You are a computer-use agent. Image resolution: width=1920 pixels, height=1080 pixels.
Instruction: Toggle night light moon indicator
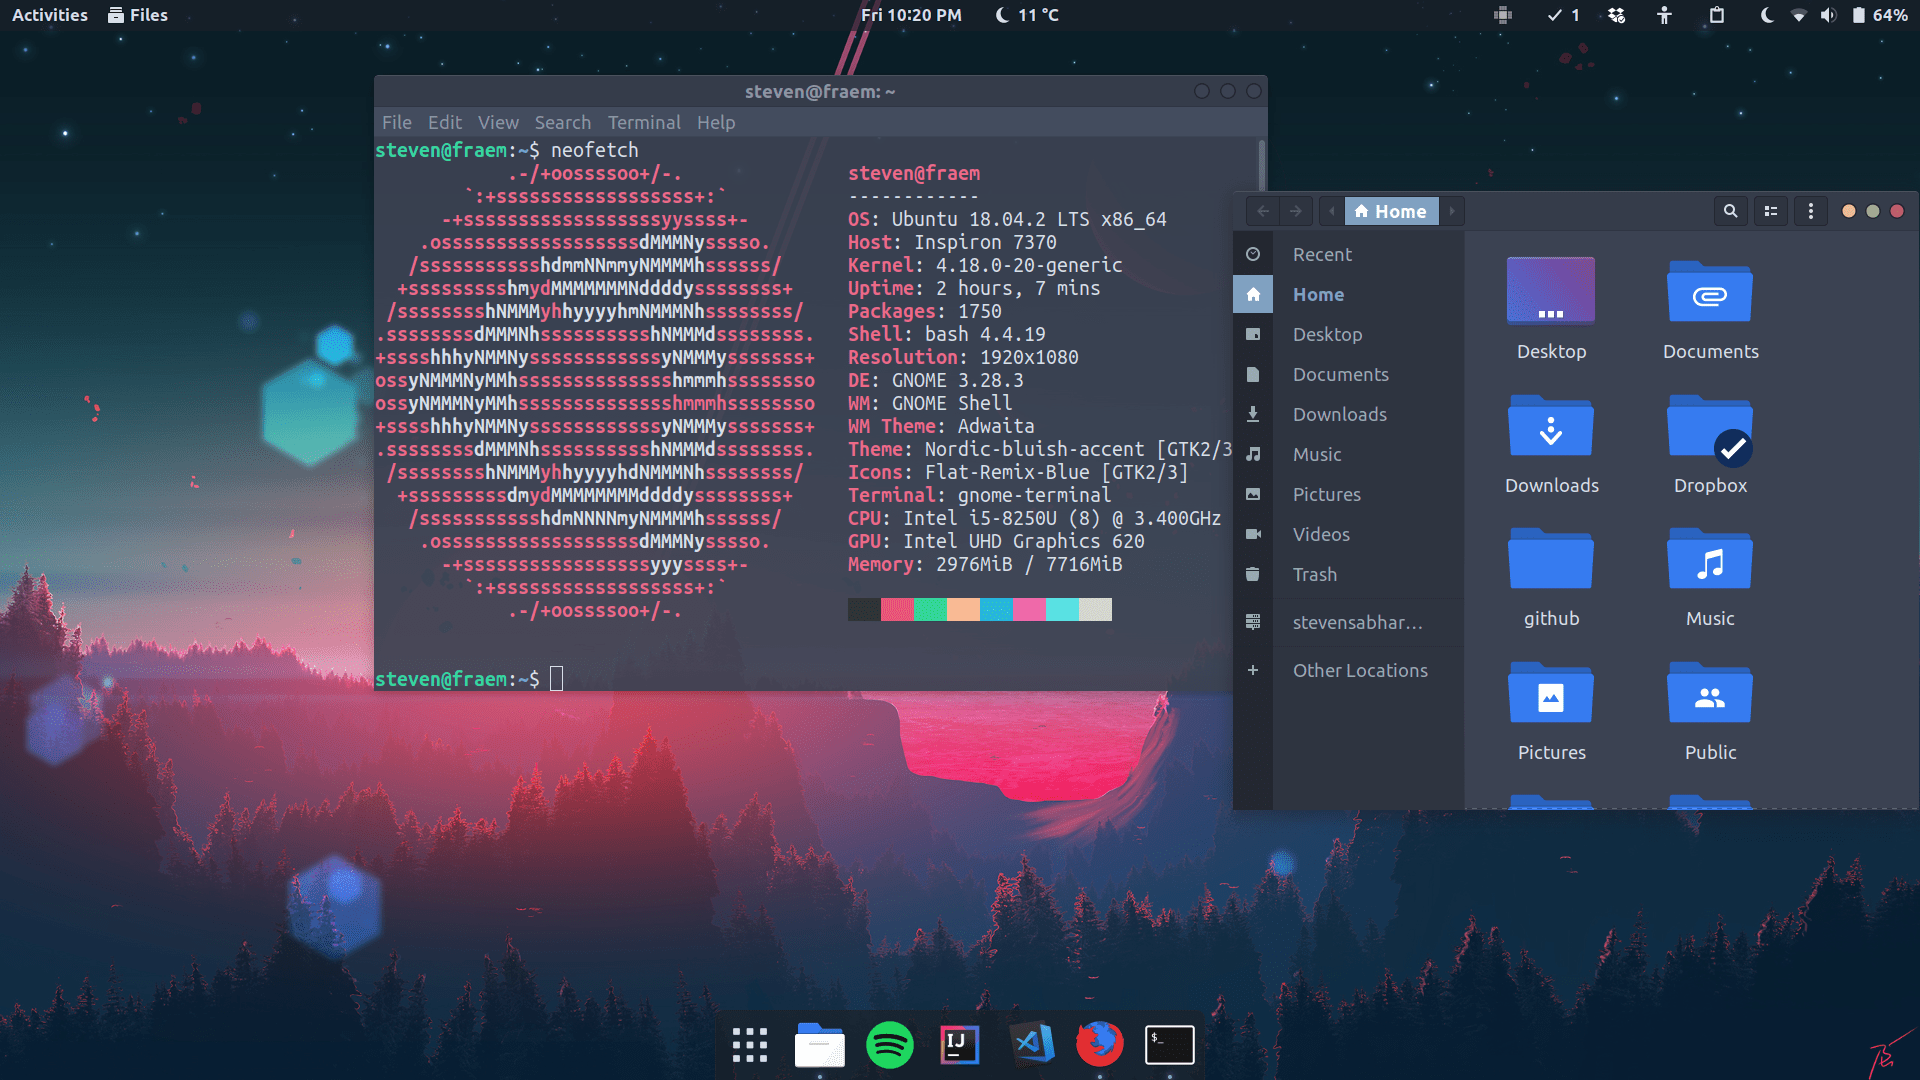[1766, 15]
